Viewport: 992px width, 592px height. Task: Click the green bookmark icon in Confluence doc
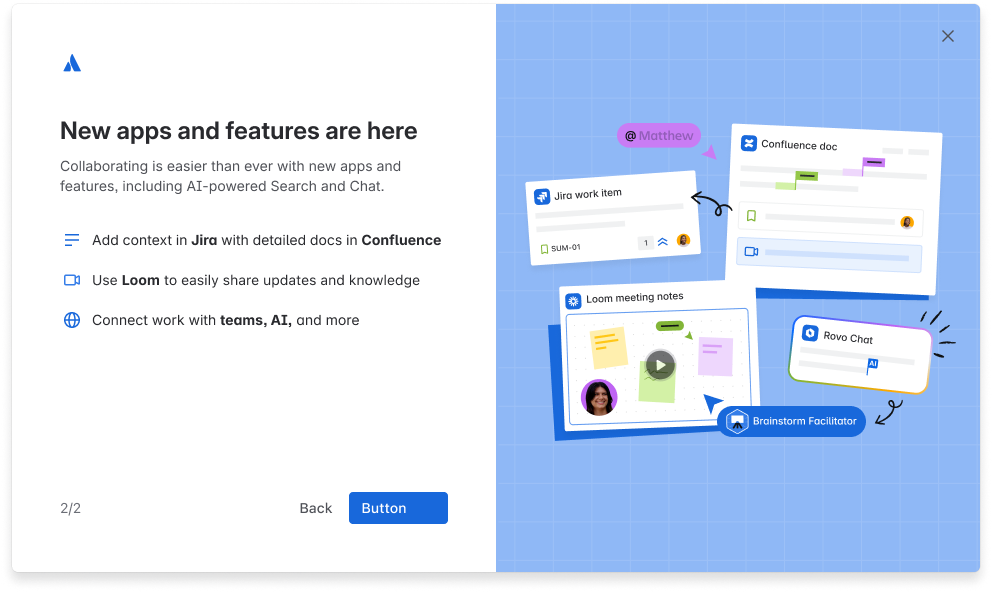[x=751, y=216]
